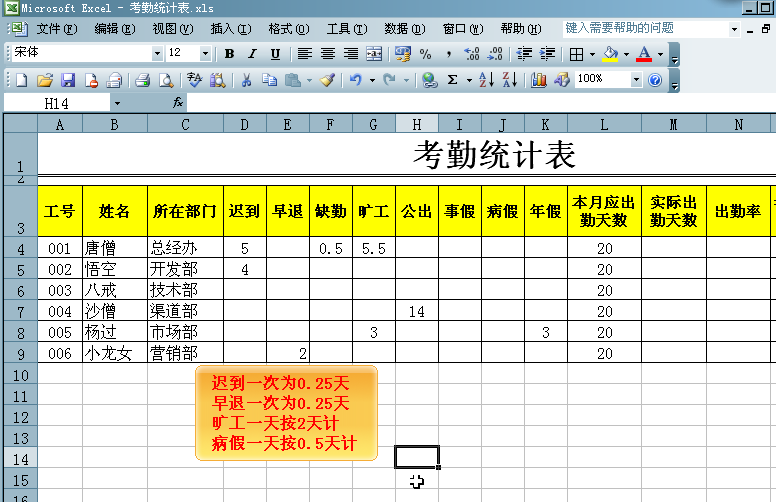Toggle underline formatting

click(x=276, y=54)
